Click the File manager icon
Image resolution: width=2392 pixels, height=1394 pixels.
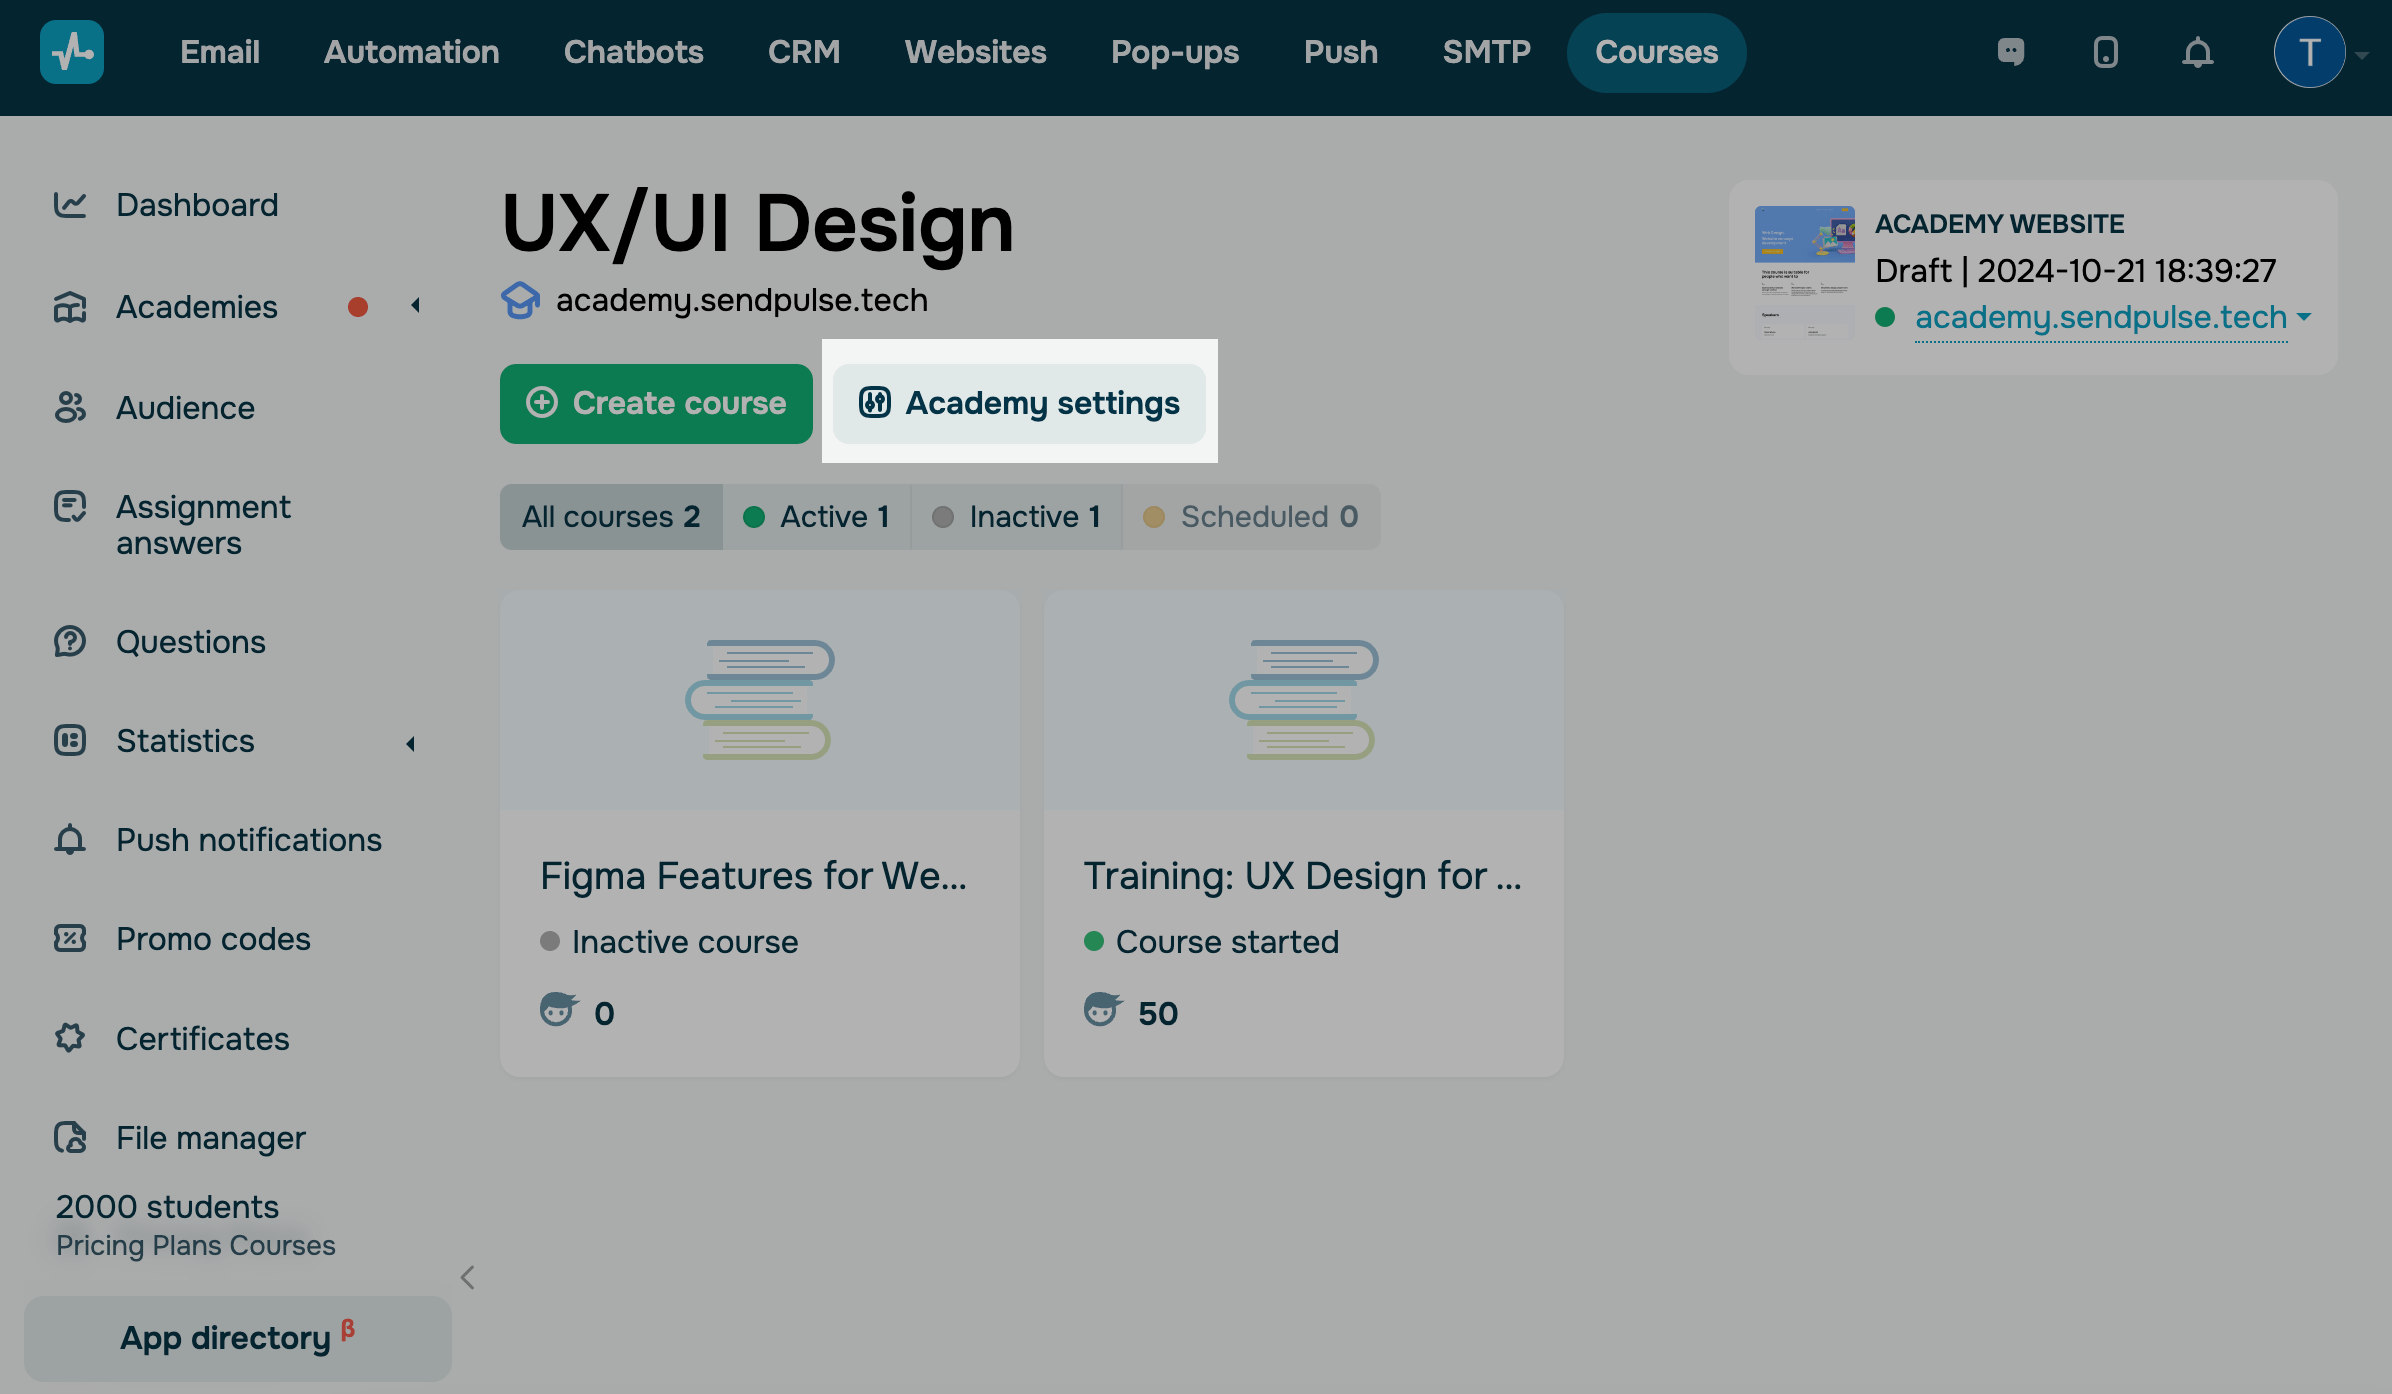point(70,1137)
